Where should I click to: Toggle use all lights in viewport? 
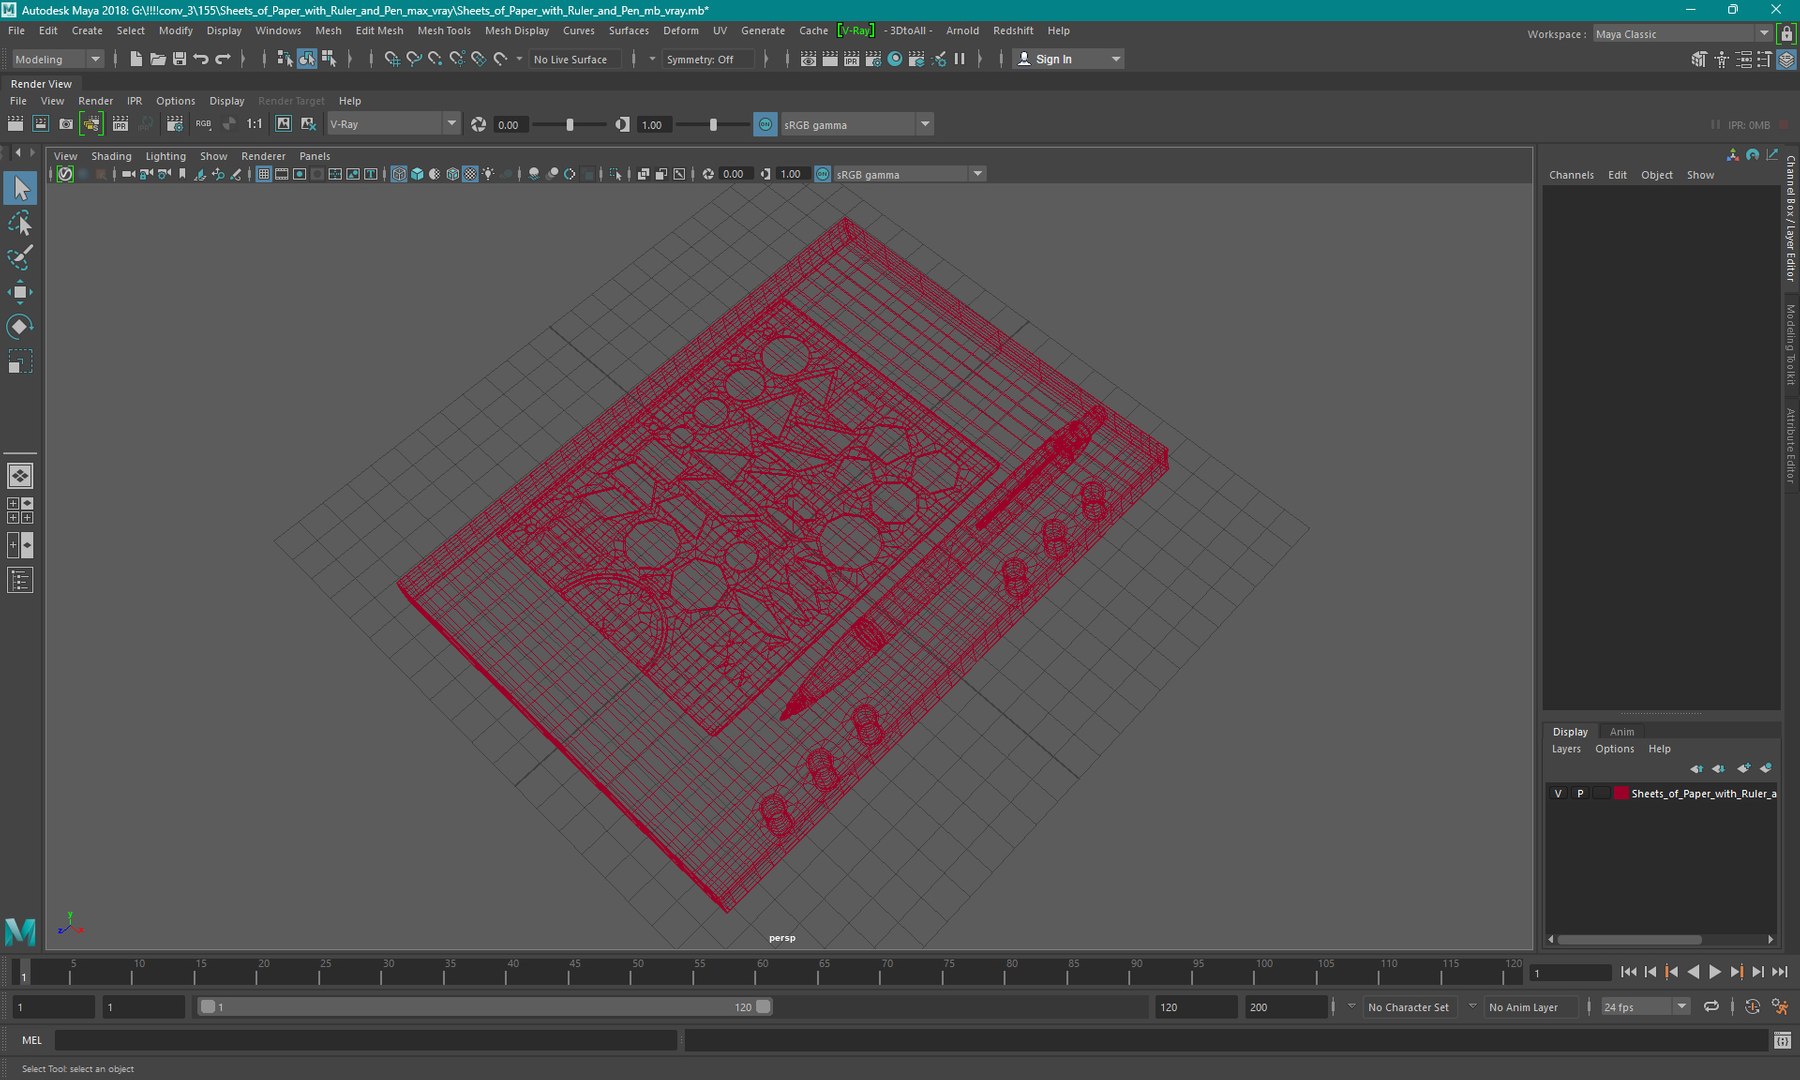(488, 174)
